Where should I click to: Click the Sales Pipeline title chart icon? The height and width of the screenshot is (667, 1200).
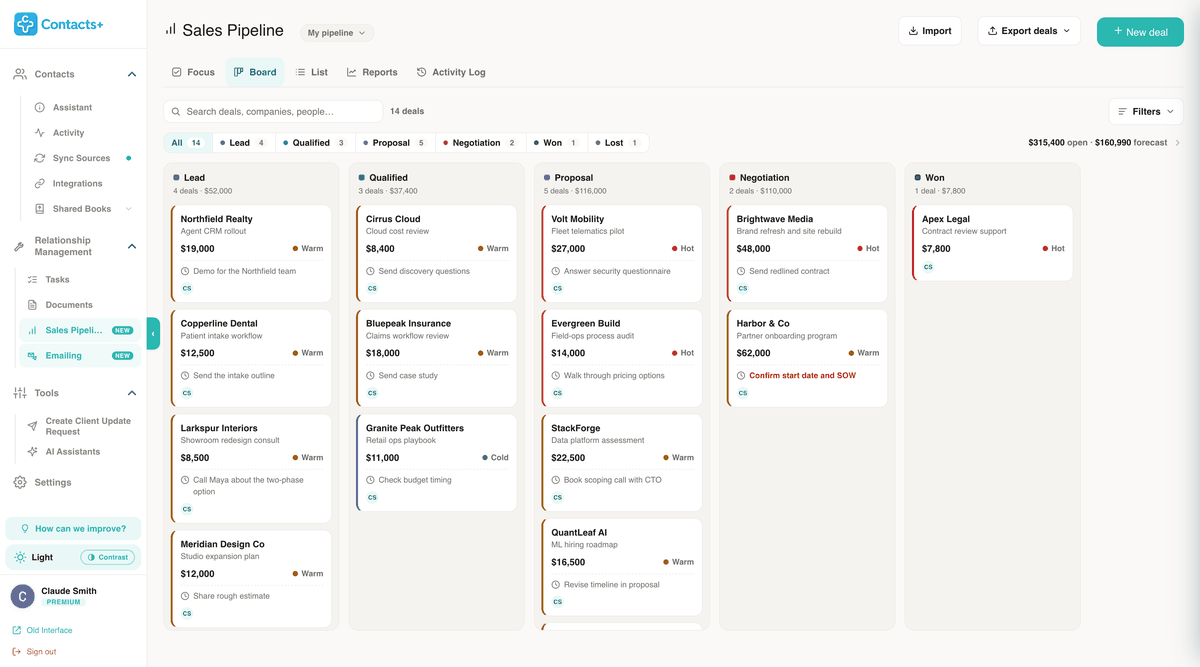pos(170,30)
